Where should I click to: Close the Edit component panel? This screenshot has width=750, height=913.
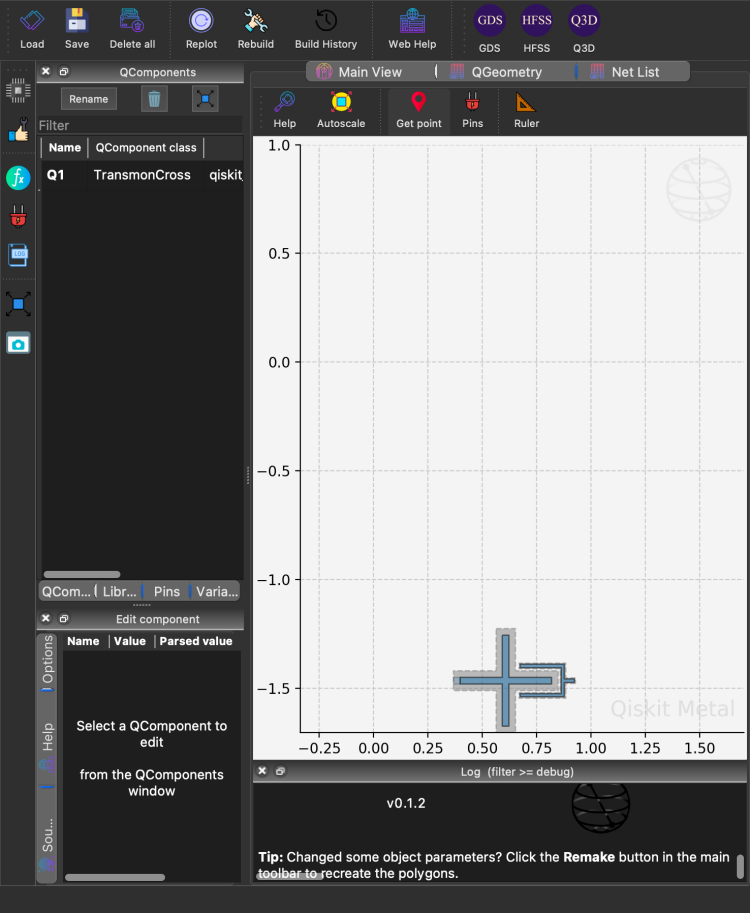(x=46, y=618)
